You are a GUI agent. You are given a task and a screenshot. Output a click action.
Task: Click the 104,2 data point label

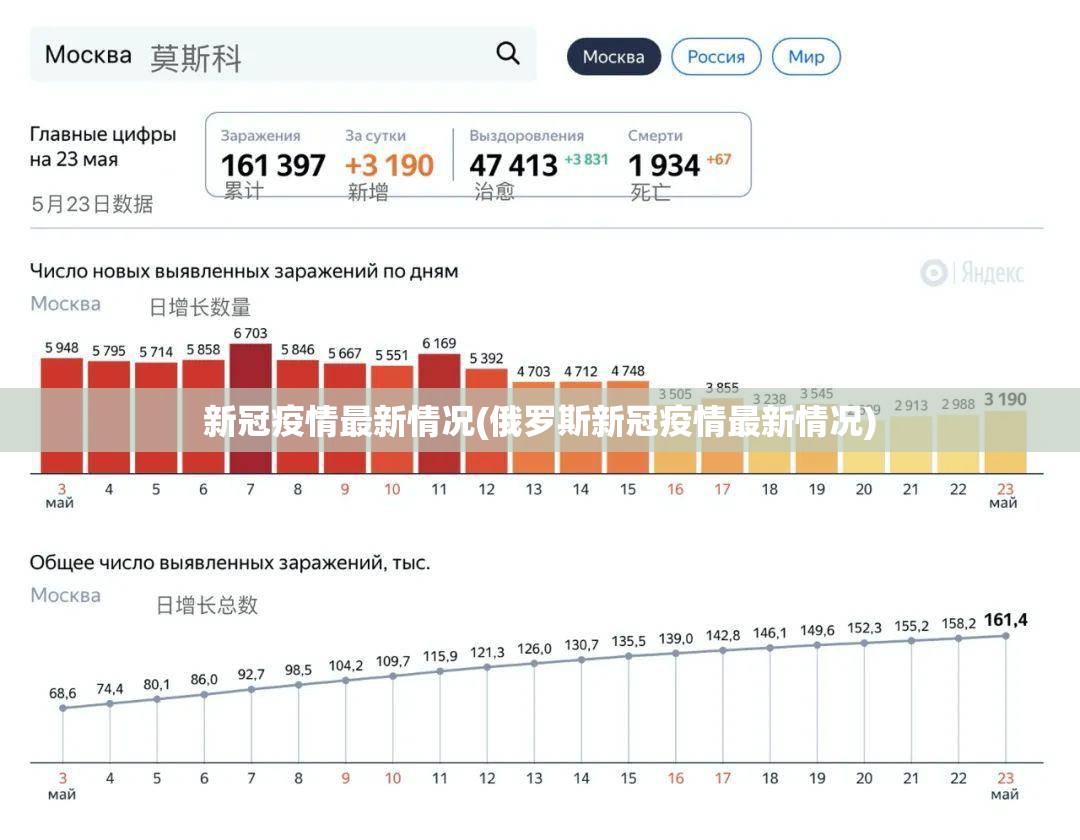[345, 666]
